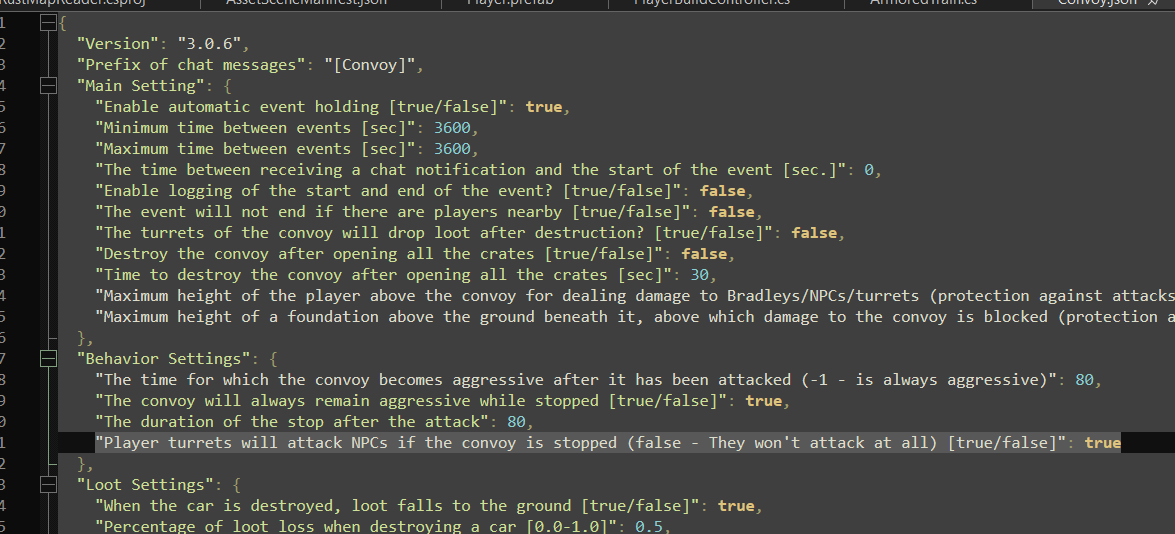The height and width of the screenshot is (534, 1175).
Task: Click the "Prefix of chat messages" key
Action: tap(191, 65)
